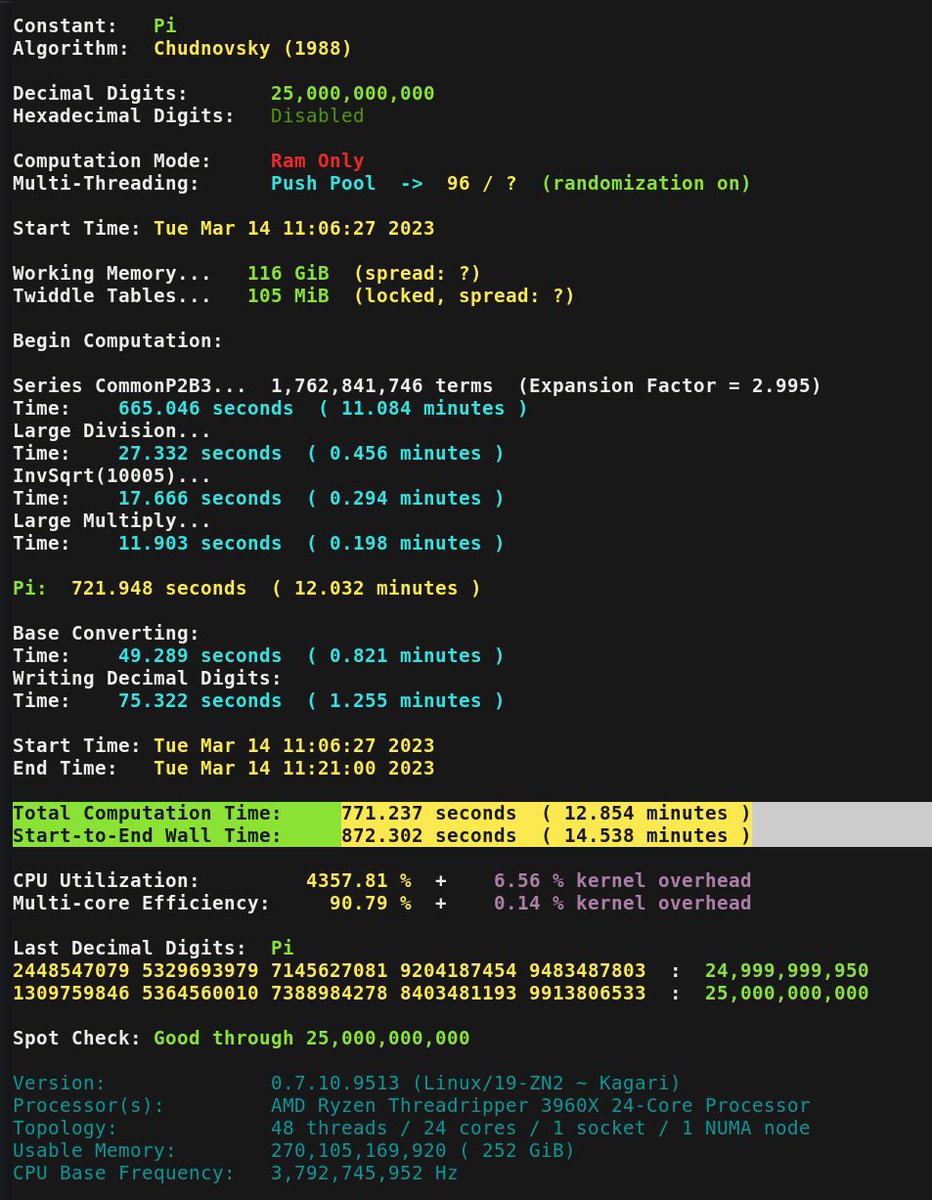The image size is (932, 1200).
Task: Click the digit group '9483487803'
Action: [x=587, y=970]
